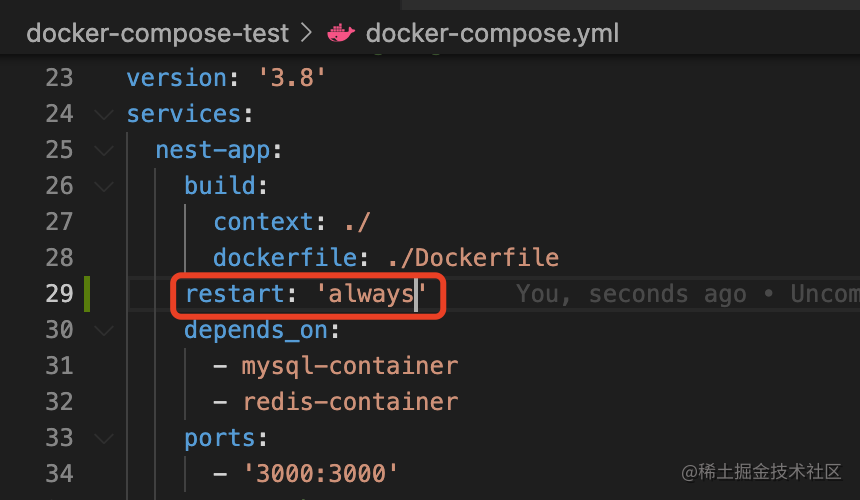Click the ./Dockerfile path text
The height and width of the screenshot is (500, 860).
(473, 258)
